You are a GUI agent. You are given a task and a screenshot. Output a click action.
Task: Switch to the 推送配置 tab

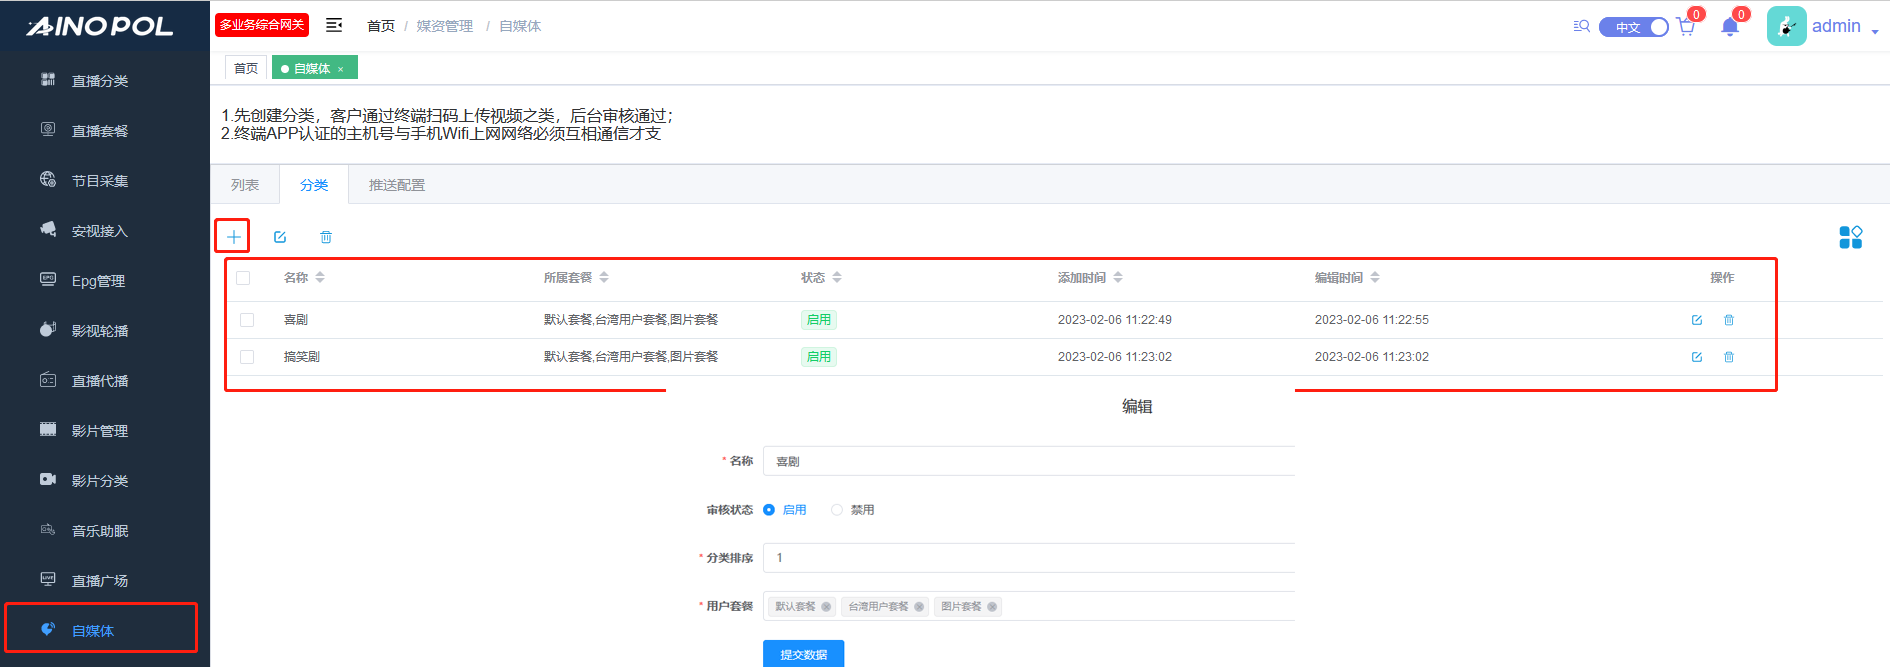coord(396,185)
